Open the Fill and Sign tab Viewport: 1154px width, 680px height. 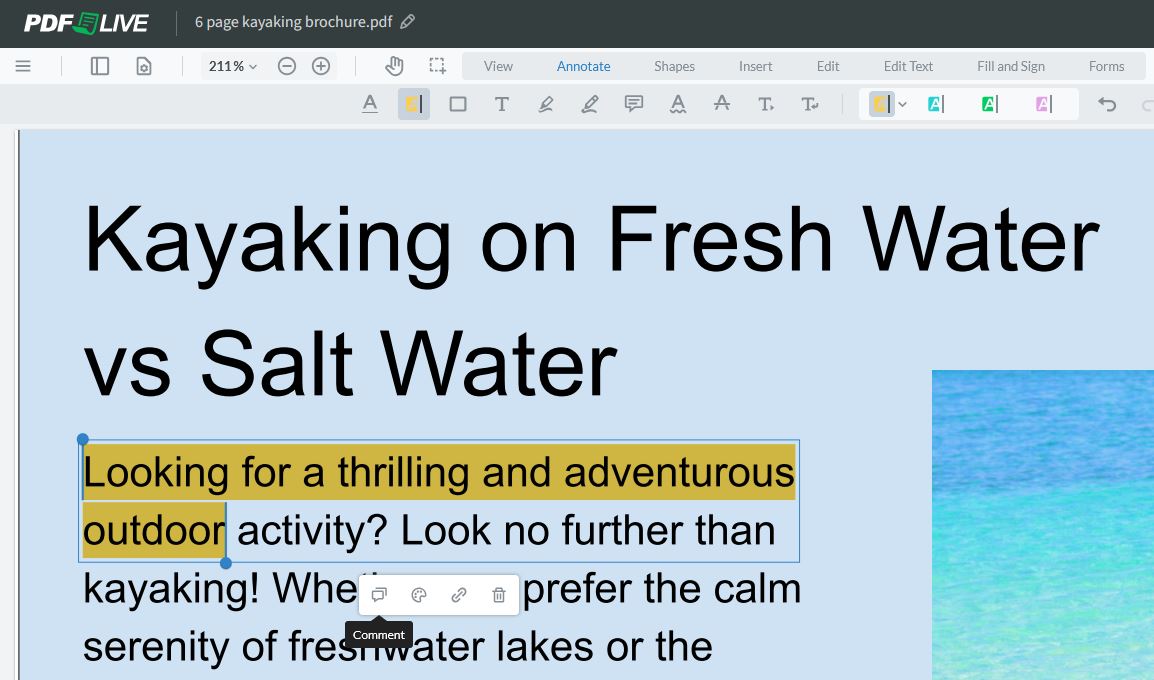[1010, 65]
